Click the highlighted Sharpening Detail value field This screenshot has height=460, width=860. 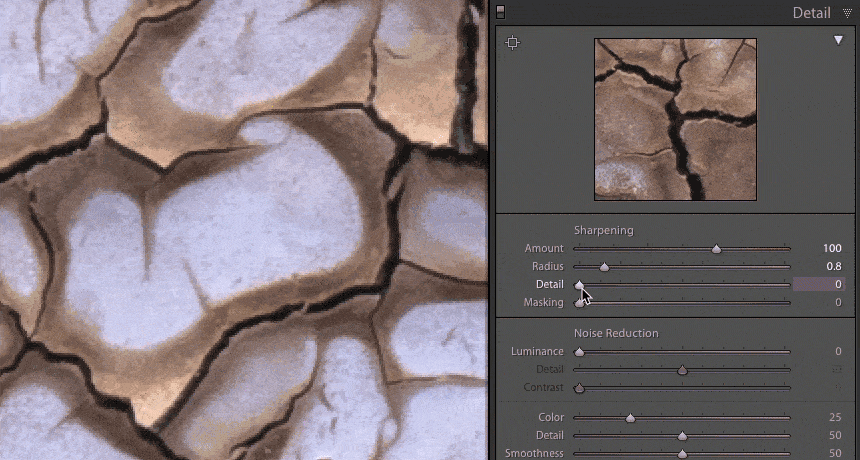click(x=818, y=285)
